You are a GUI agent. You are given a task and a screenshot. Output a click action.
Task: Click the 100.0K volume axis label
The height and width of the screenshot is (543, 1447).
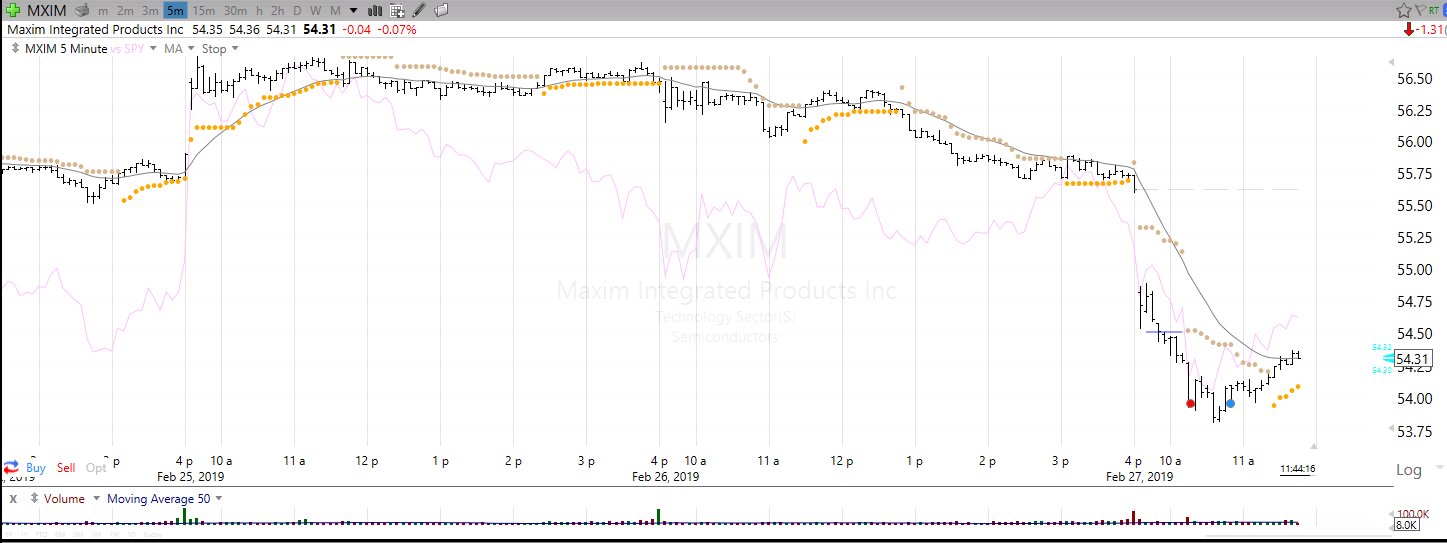(1413, 512)
